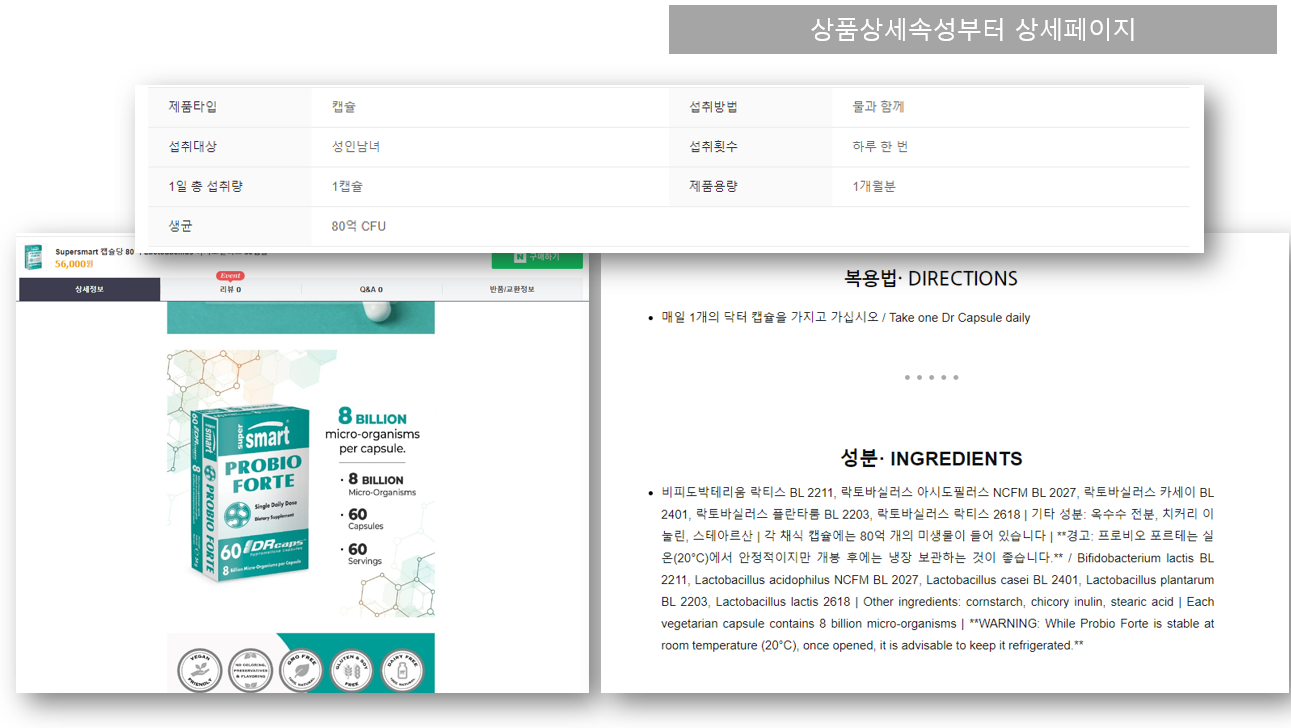
Task: Click the small product thumbnail beside Supersmart title
Action: pyautogui.click(x=34, y=256)
